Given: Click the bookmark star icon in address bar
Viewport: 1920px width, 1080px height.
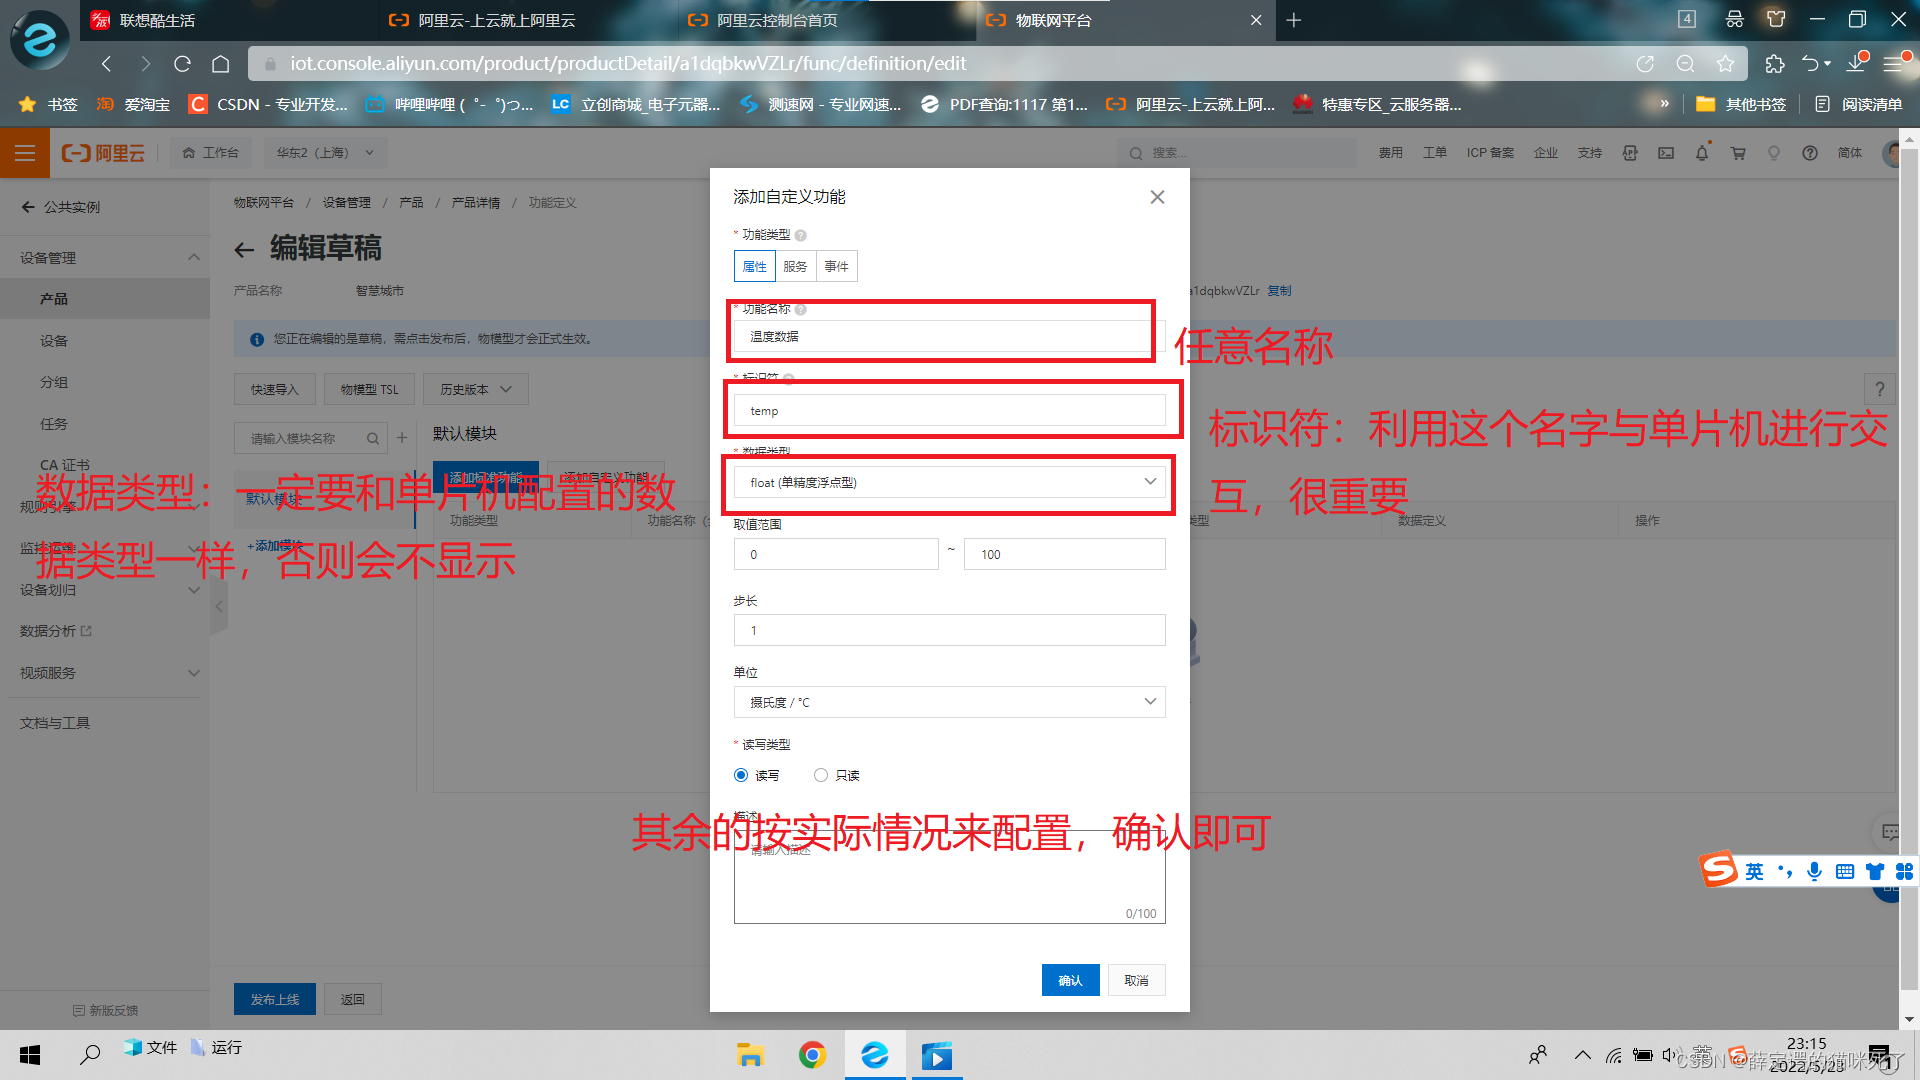Looking at the screenshot, I should [1725, 64].
